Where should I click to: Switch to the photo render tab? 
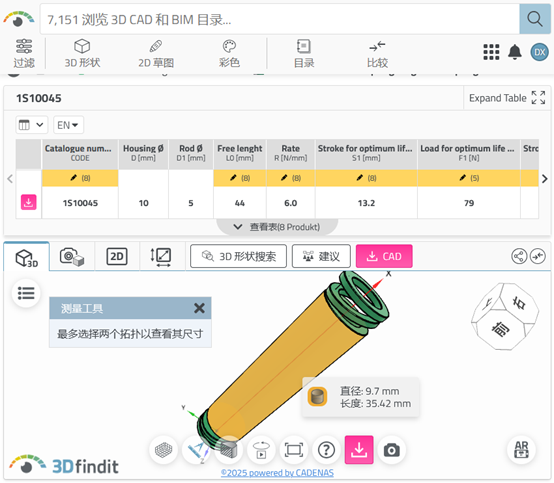tap(72, 257)
